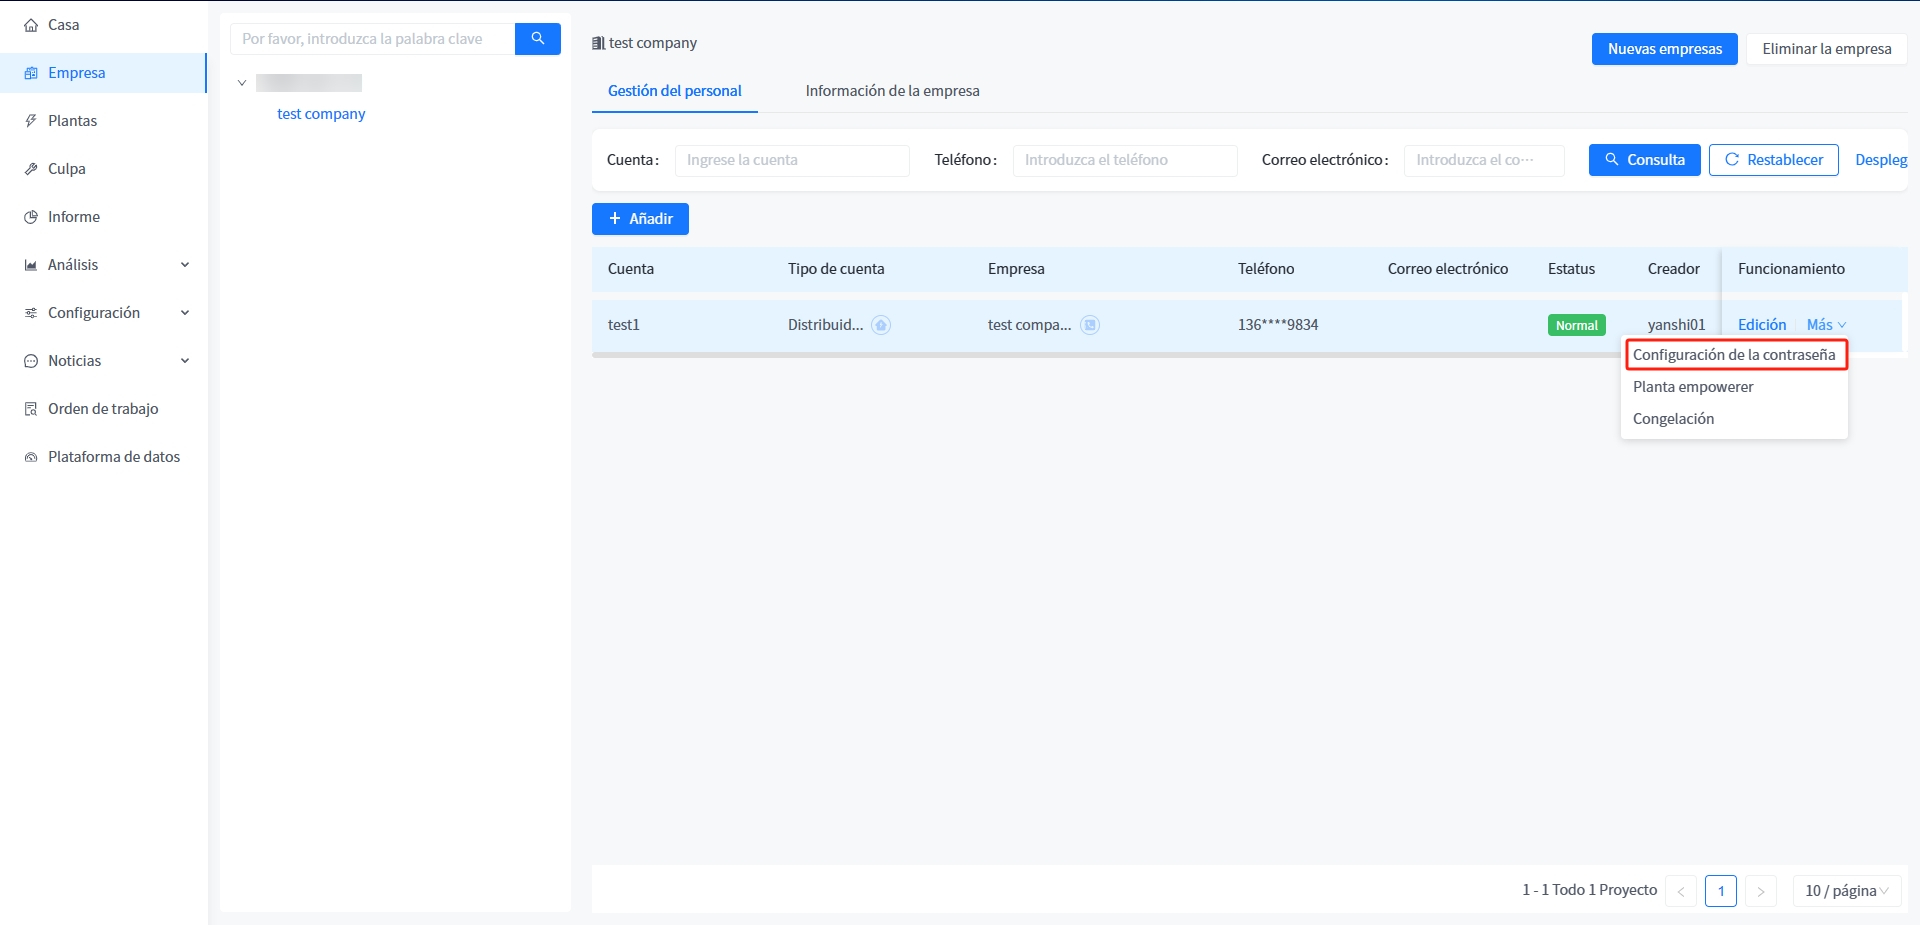Viewport: 1920px width, 925px height.
Task: Choose Congelación from the Más menu
Action: [1673, 419]
